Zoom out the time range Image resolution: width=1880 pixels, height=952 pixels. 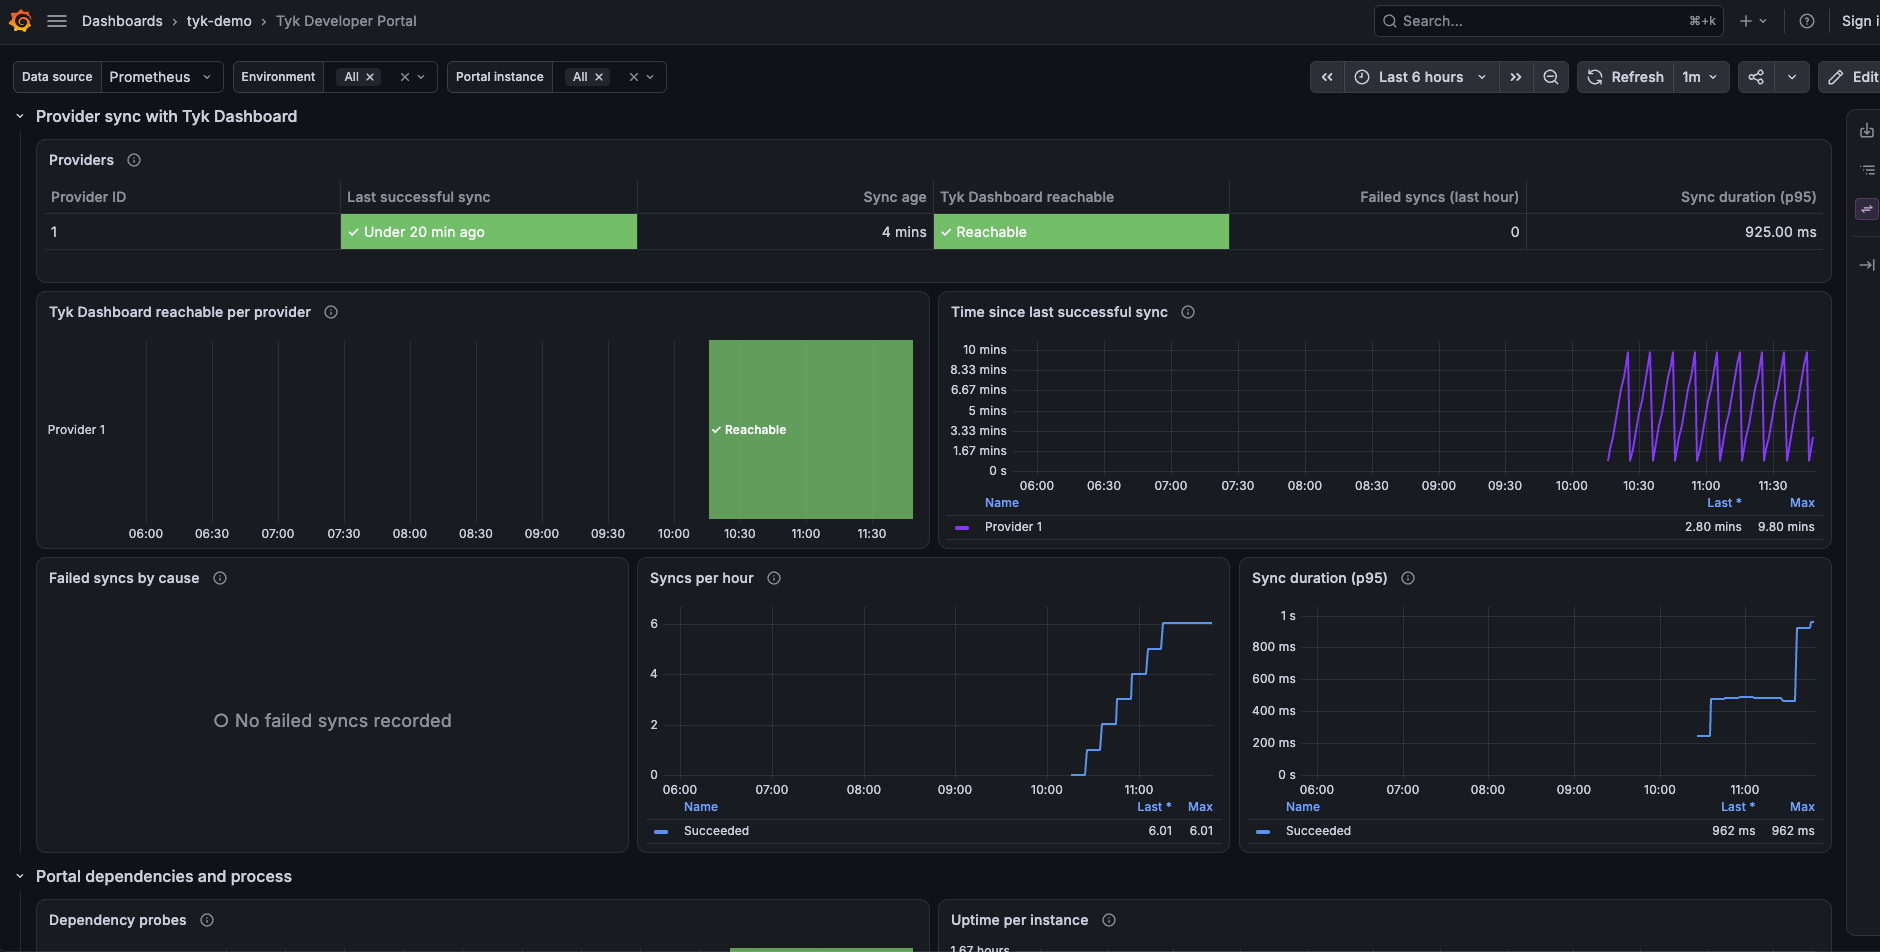point(1551,77)
